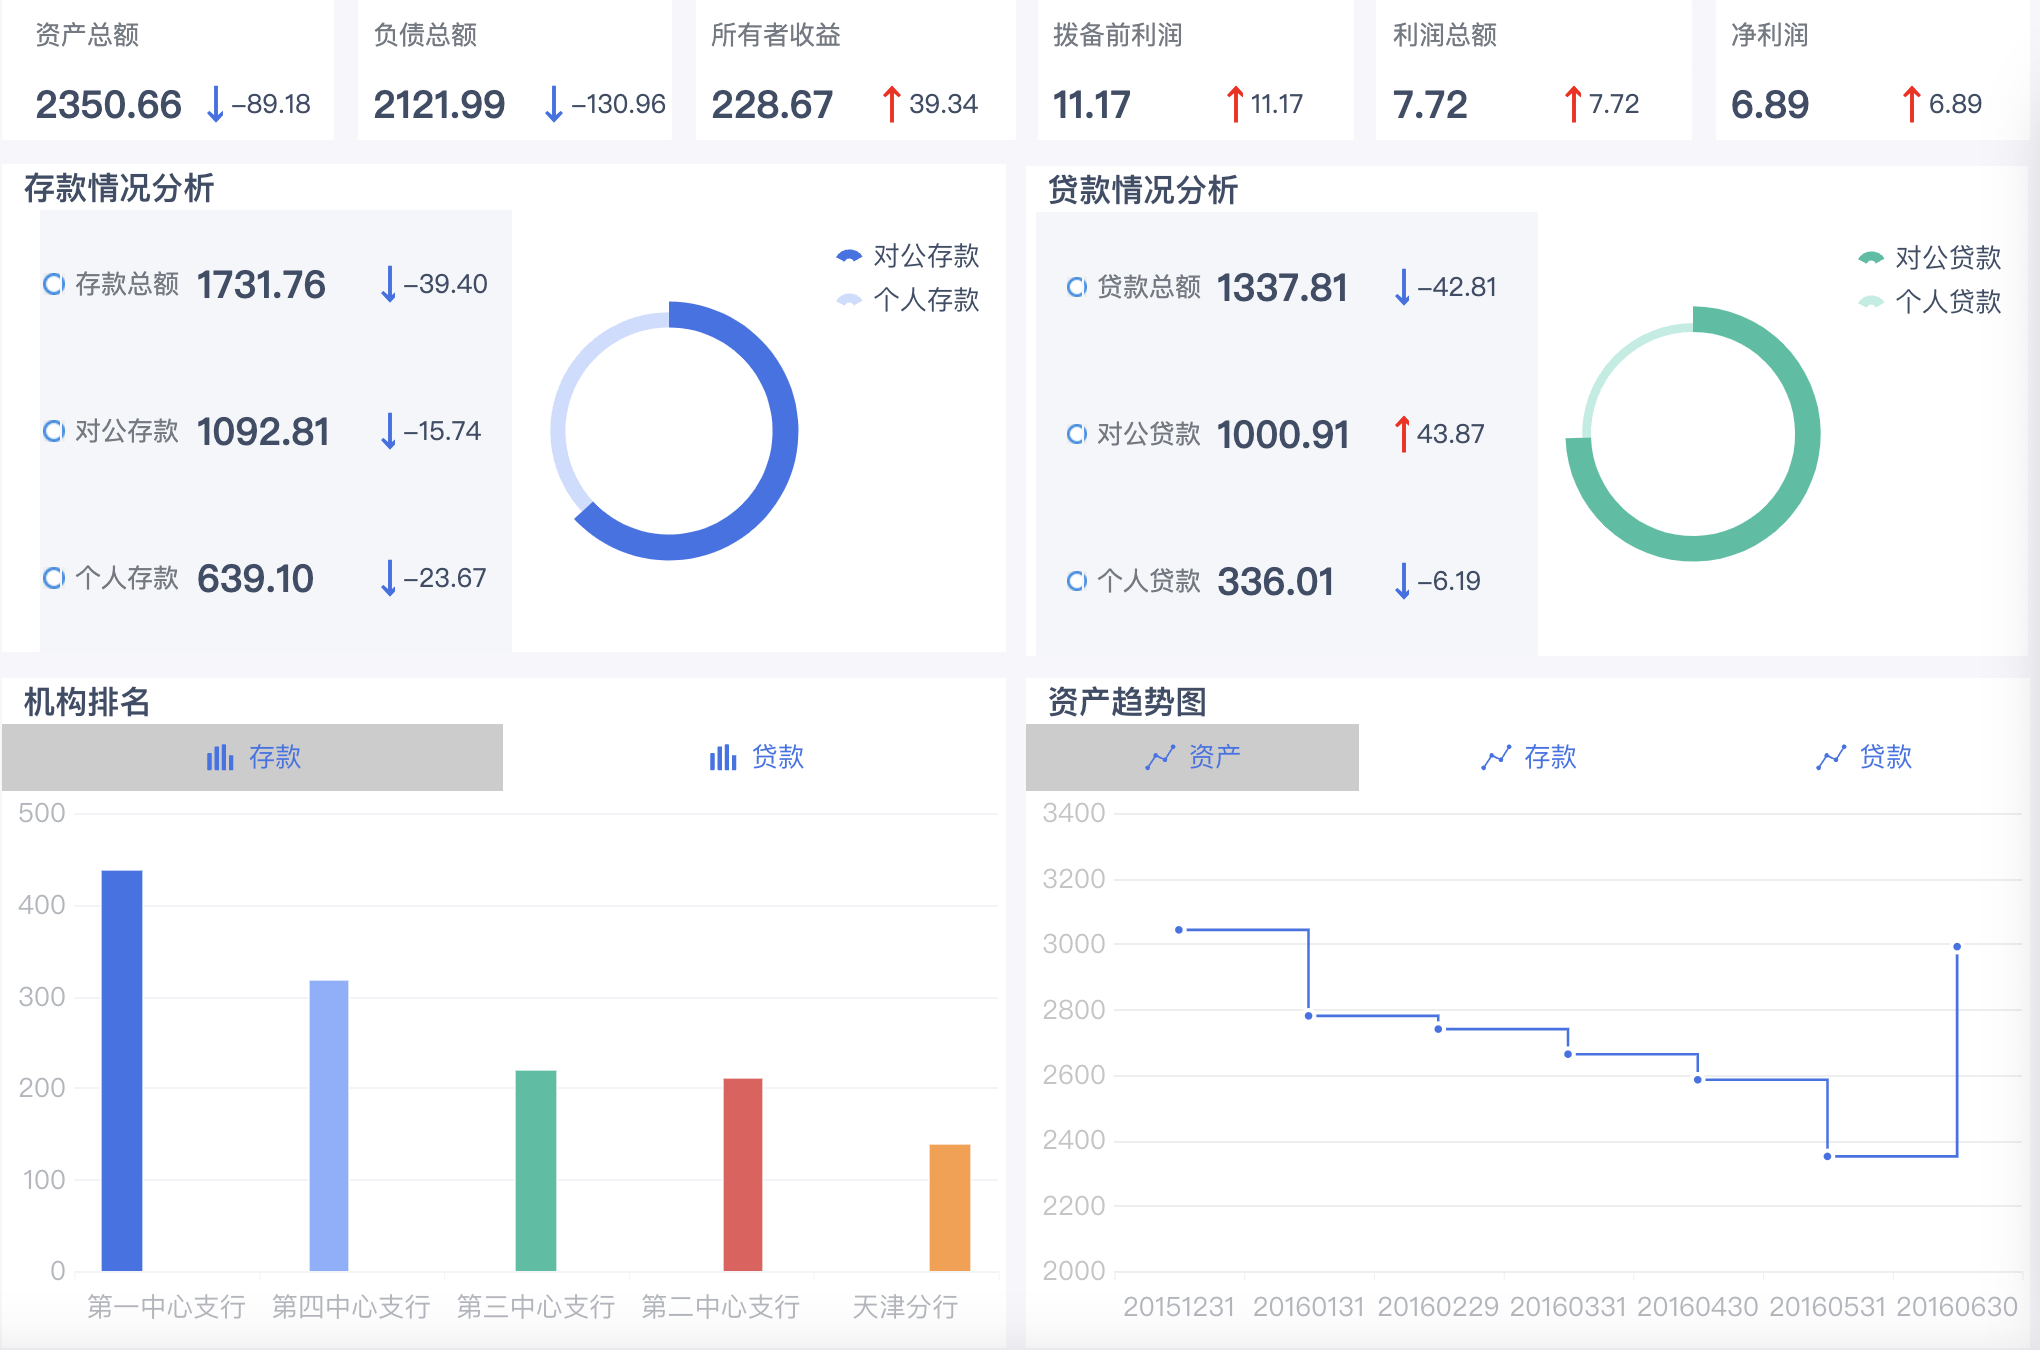The height and width of the screenshot is (1350, 2040).
Task: Click the 存款总额 value 1731.76
Action: pyautogui.click(x=261, y=285)
